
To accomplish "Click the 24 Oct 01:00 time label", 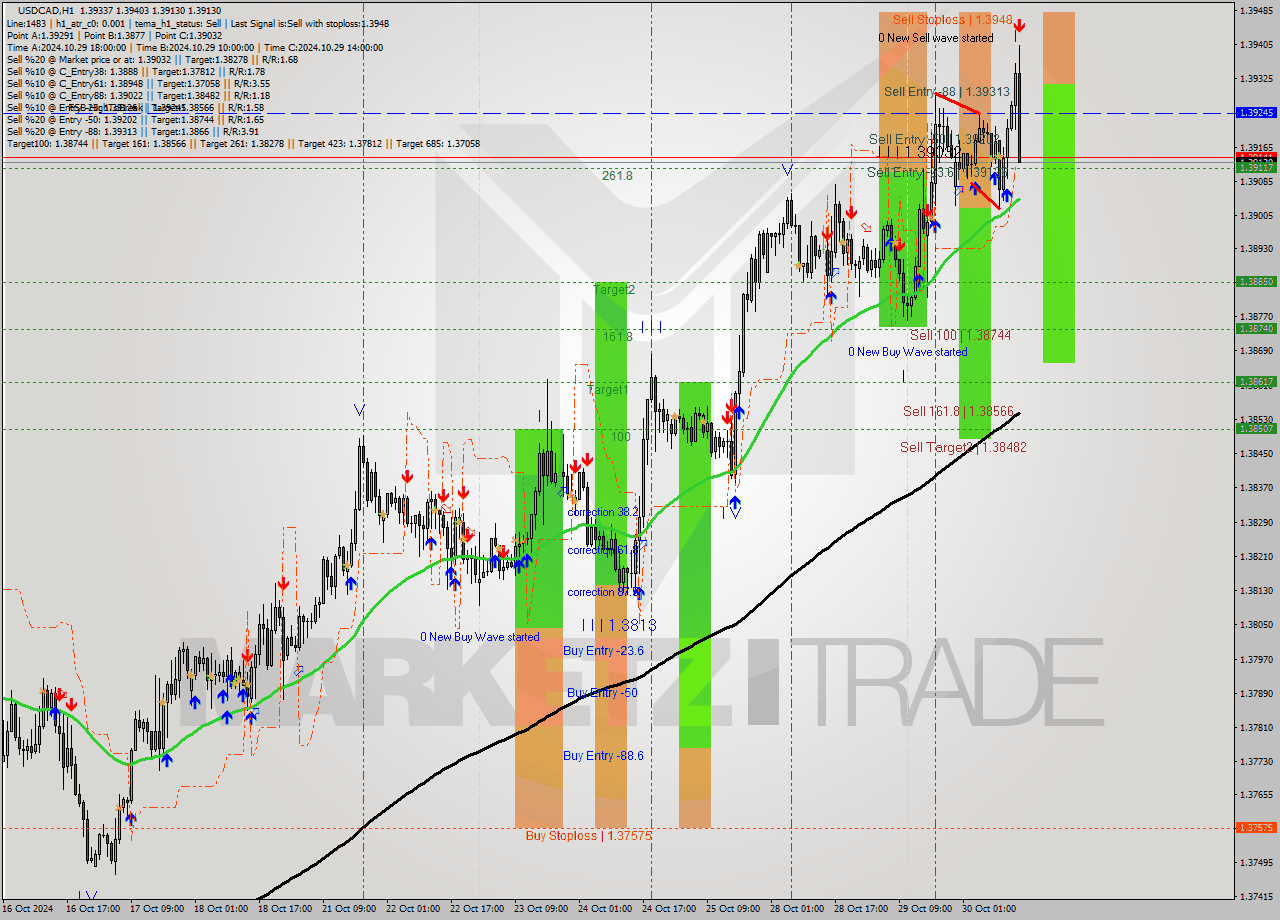I will 605,909.
